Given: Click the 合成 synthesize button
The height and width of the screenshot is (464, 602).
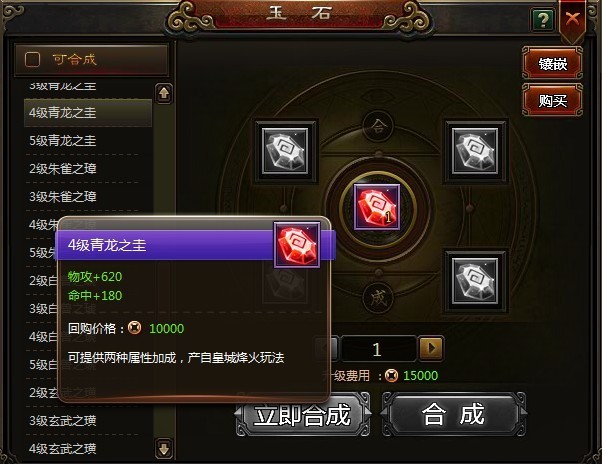Looking at the screenshot, I should [453, 414].
